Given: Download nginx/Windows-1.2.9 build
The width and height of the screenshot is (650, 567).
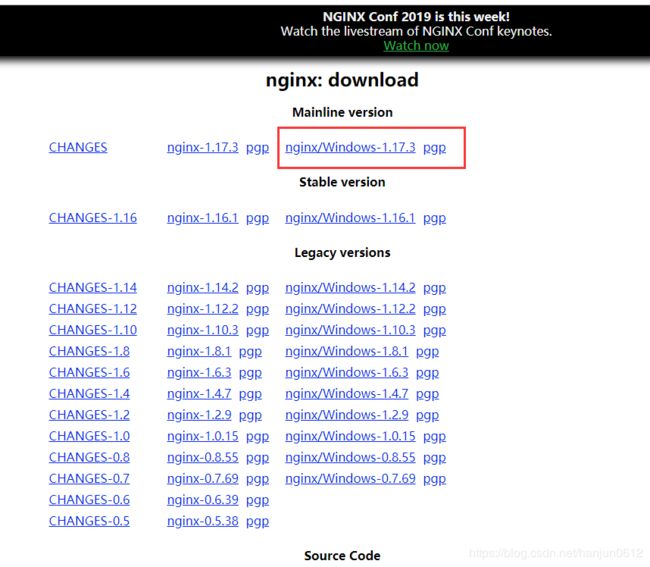Looking at the screenshot, I should (347, 414).
